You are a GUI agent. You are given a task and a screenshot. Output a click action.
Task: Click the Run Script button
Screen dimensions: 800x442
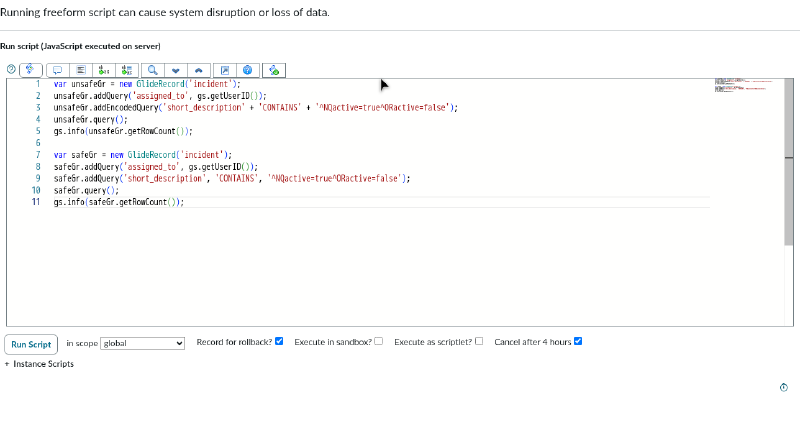tap(31, 345)
